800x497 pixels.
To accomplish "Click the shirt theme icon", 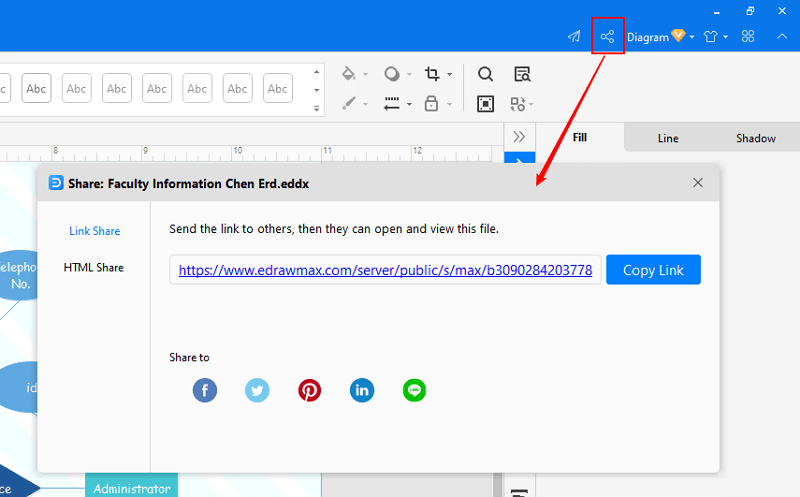I will [x=711, y=37].
